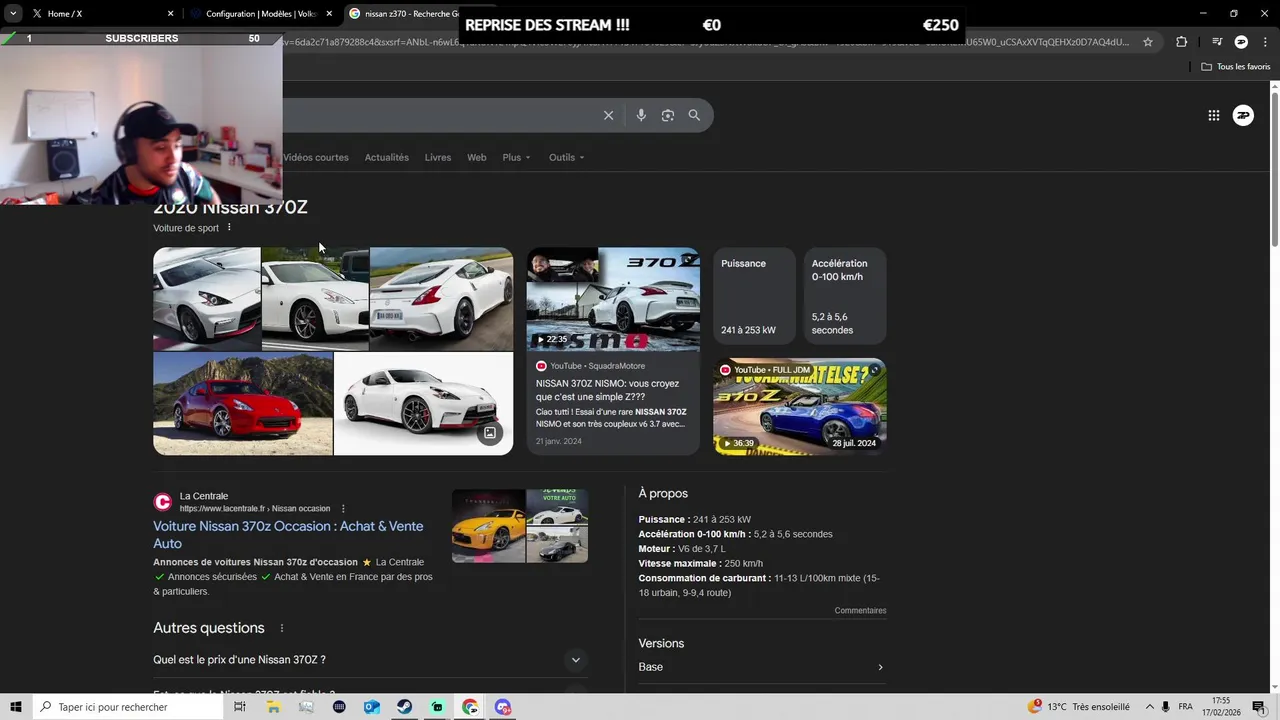Select the Vidéos courtes filter
The height and width of the screenshot is (720, 1280).
pos(316,157)
